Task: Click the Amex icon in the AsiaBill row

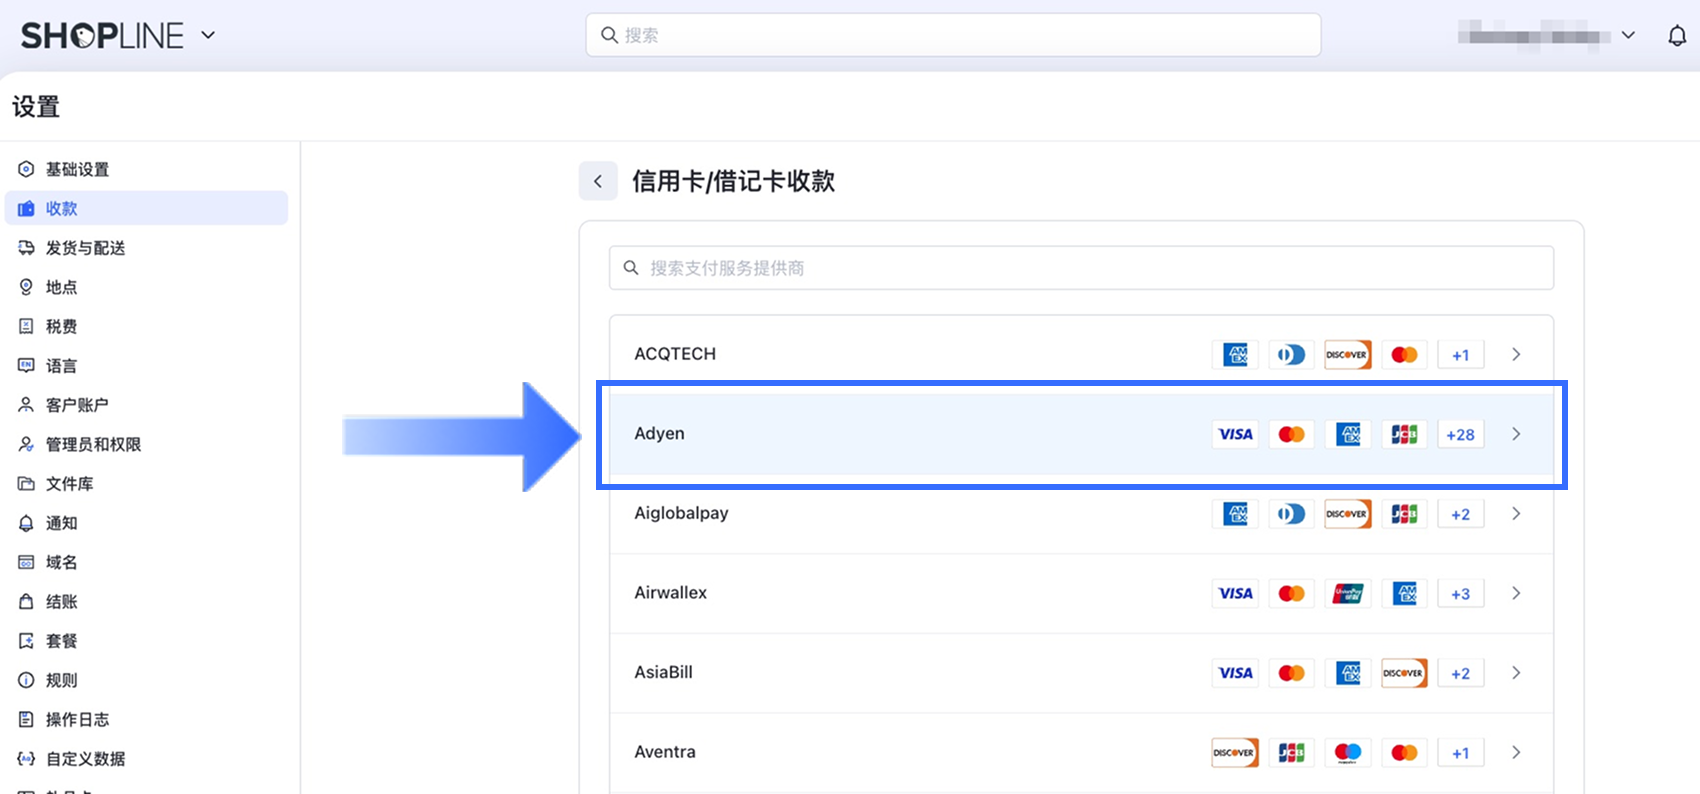Action: 1348,673
